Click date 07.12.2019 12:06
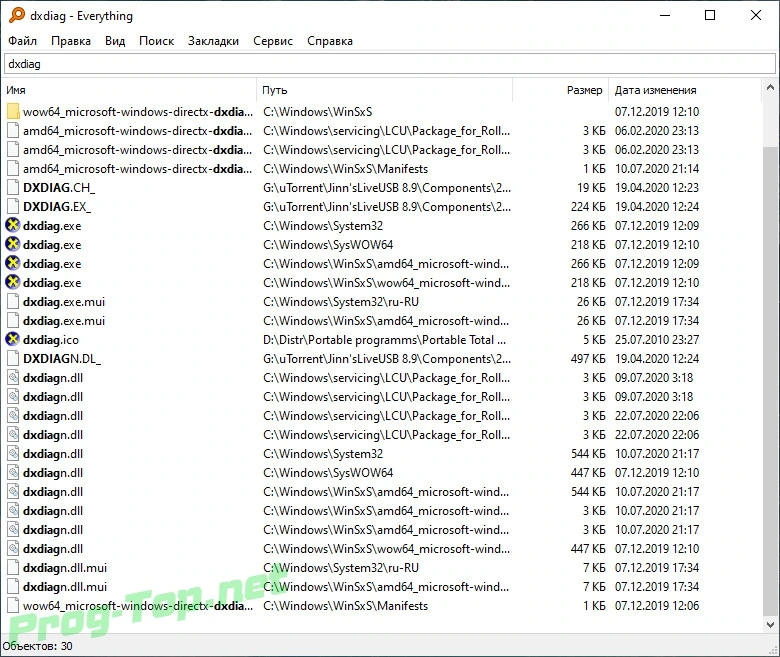This screenshot has height=657, width=780. click(657, 606)
